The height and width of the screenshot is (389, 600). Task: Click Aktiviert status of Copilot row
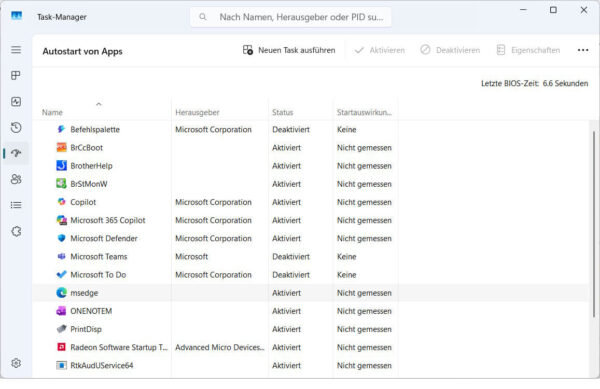(x=286, y=202)
